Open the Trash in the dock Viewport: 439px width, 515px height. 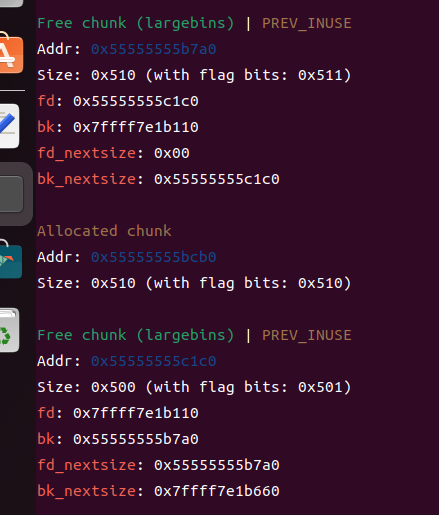coord(9,330)
